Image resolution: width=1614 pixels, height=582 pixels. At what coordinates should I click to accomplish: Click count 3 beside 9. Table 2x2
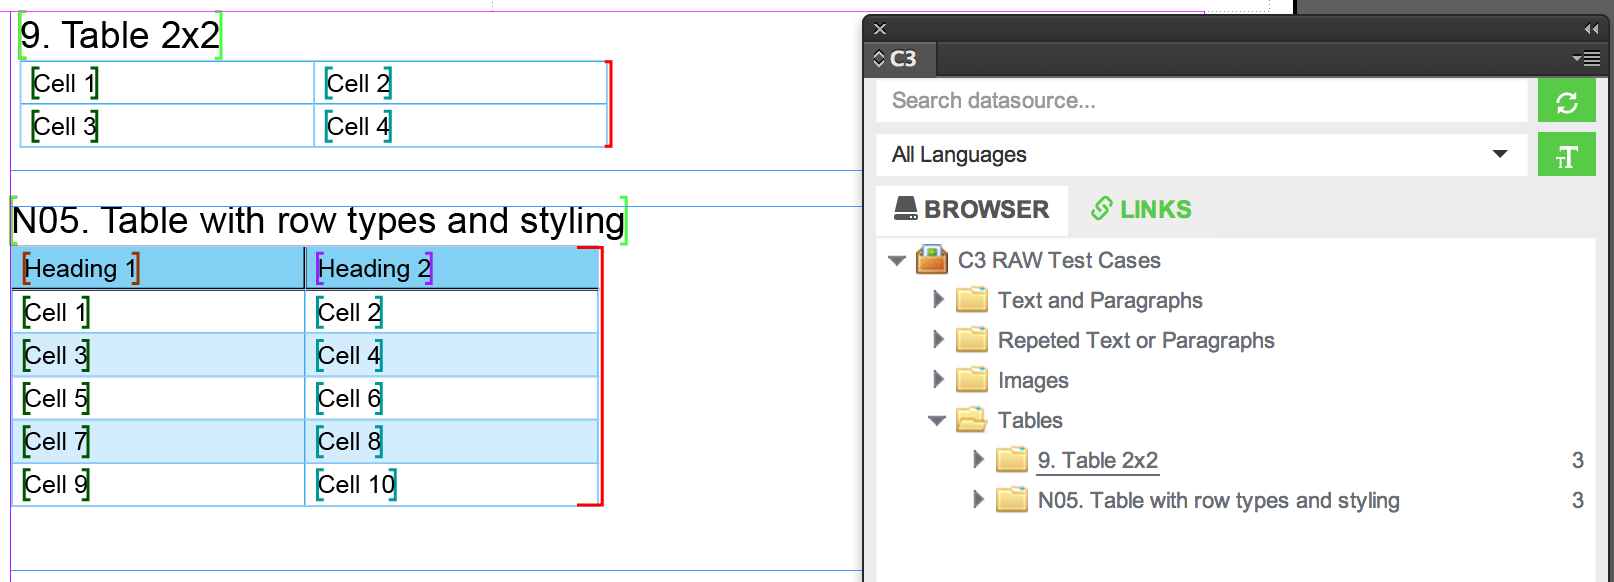point(1578,460)
